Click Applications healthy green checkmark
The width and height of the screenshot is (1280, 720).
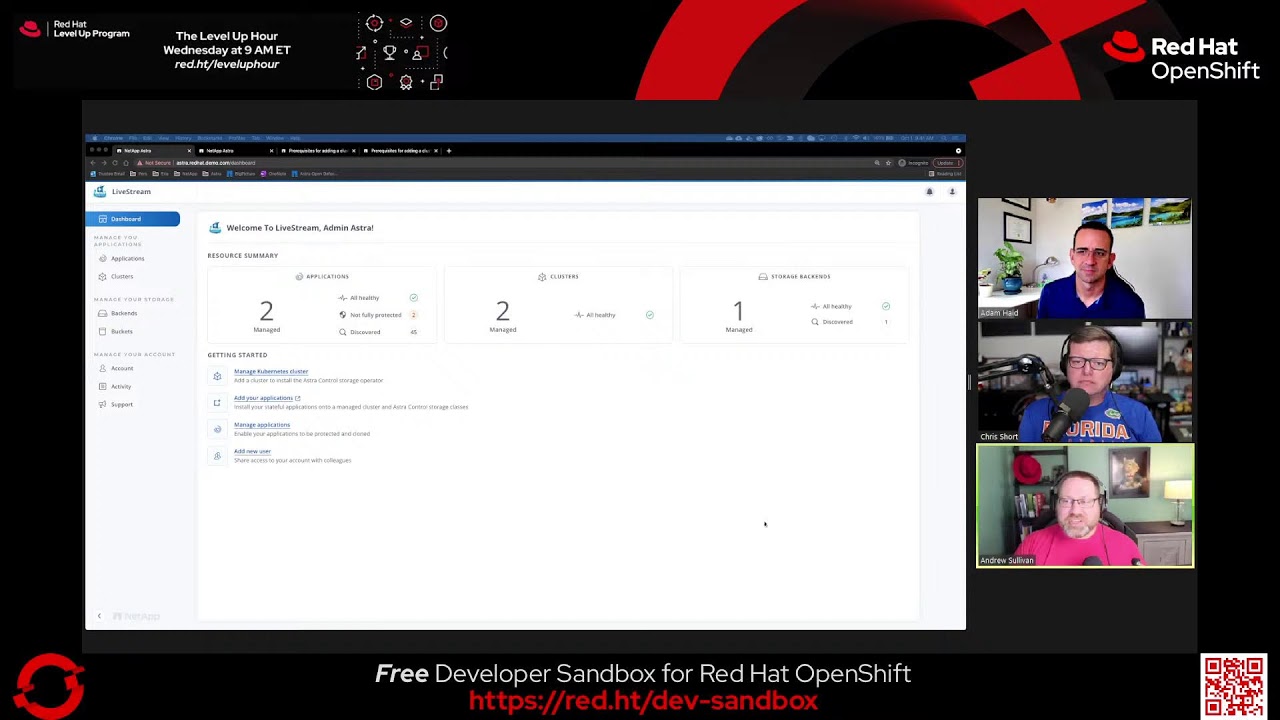click(413, 298)
